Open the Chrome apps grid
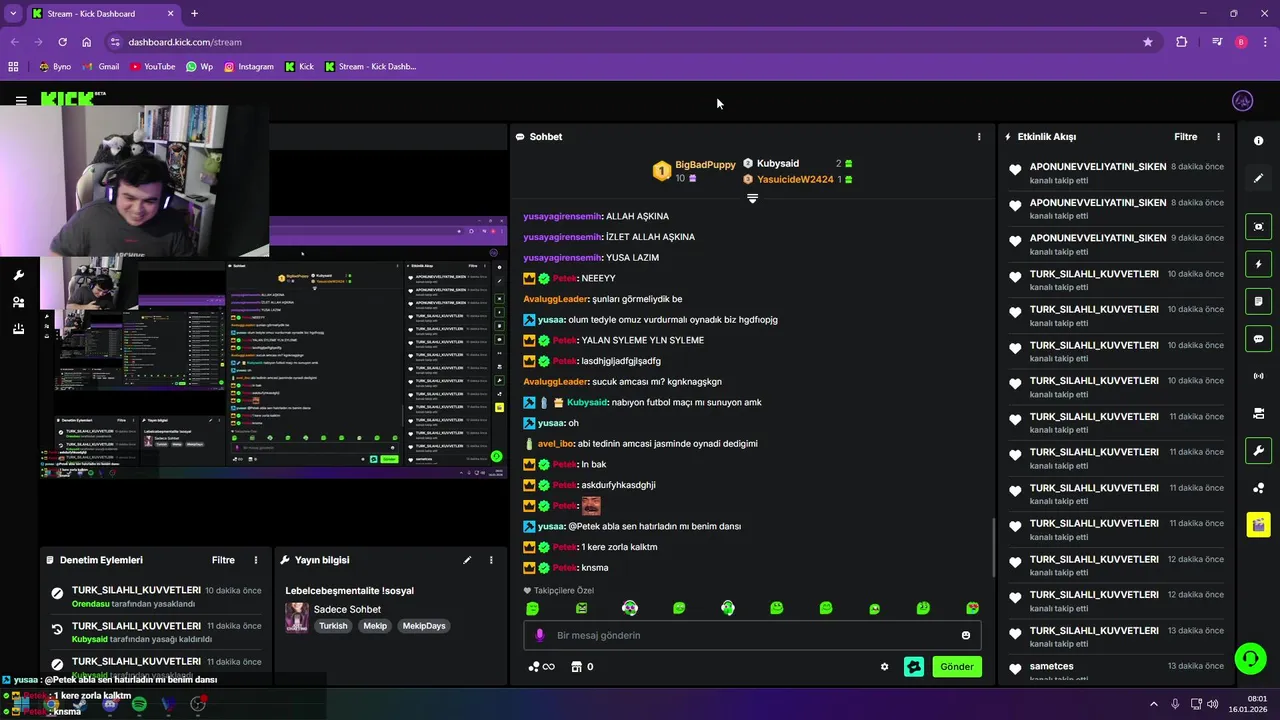Screen dimensions: 1280x720 [x=13, y=67]
